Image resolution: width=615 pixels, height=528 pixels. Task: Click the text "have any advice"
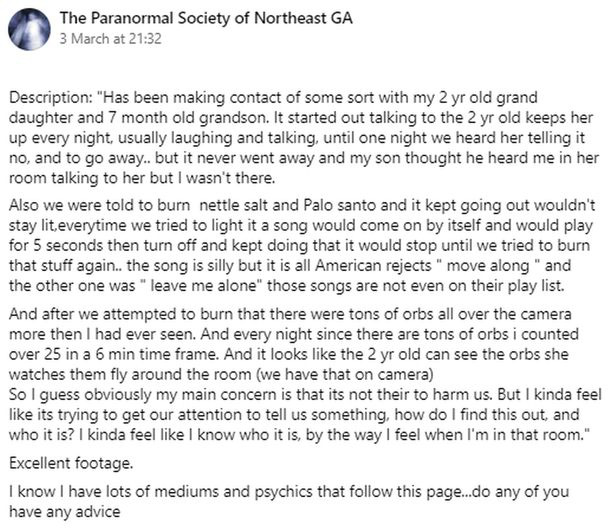pos(65,512)
